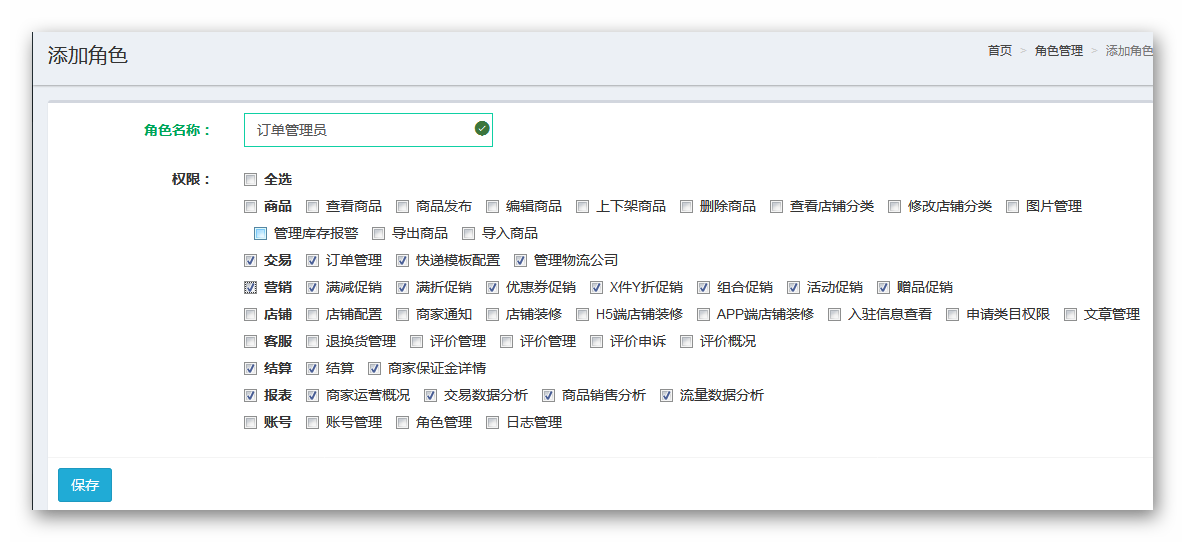Screen dimensions: 1185x542
Task: Tick the 文章管理 checkbox
Action: pyautogui.click(x=1070, y=314)
